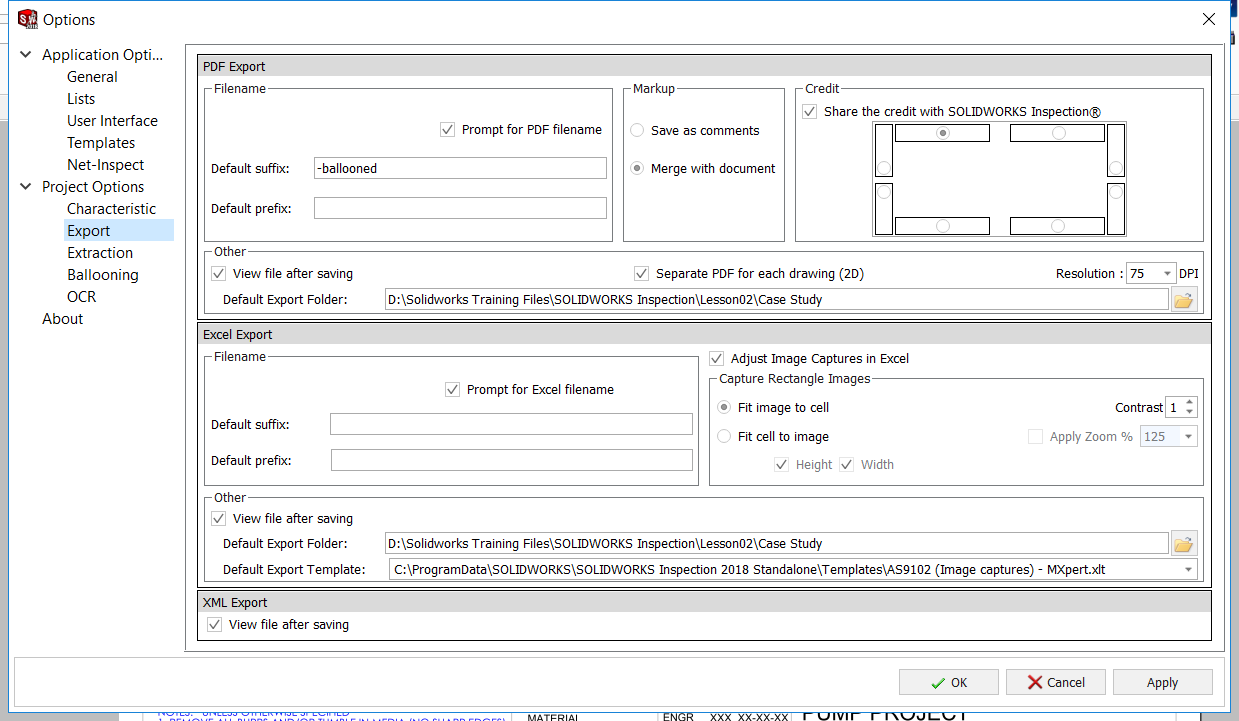Choose Fit image to cell
Screen dimensions: 1239x721
[x=725, y=407]
